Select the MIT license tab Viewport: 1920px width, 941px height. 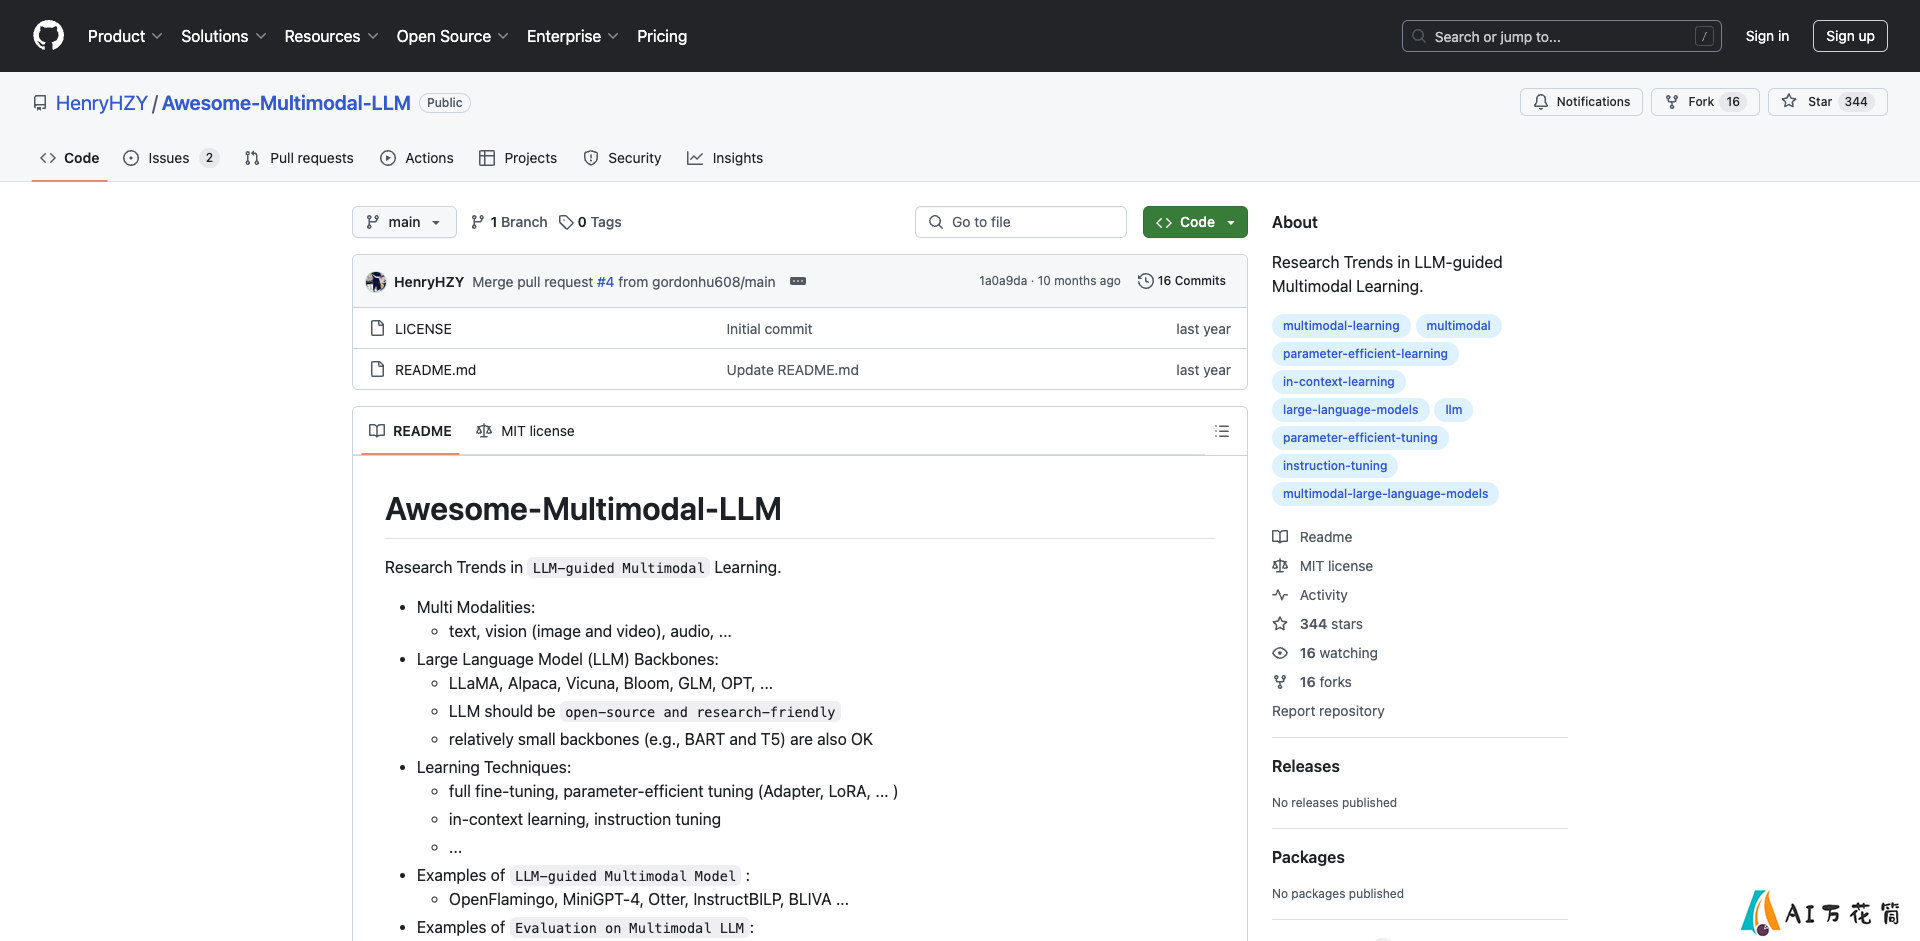point(525,431)
